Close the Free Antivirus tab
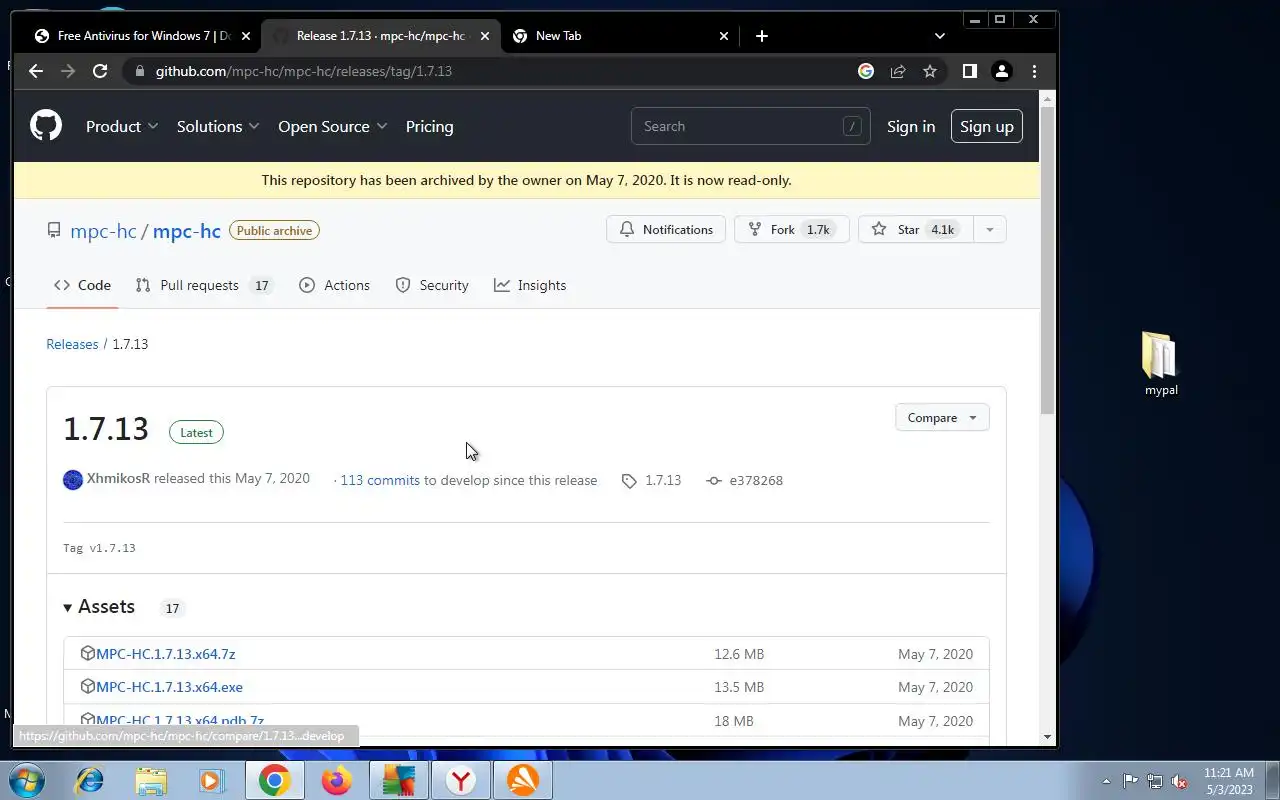1280x800 pixels. click(245, 36)
